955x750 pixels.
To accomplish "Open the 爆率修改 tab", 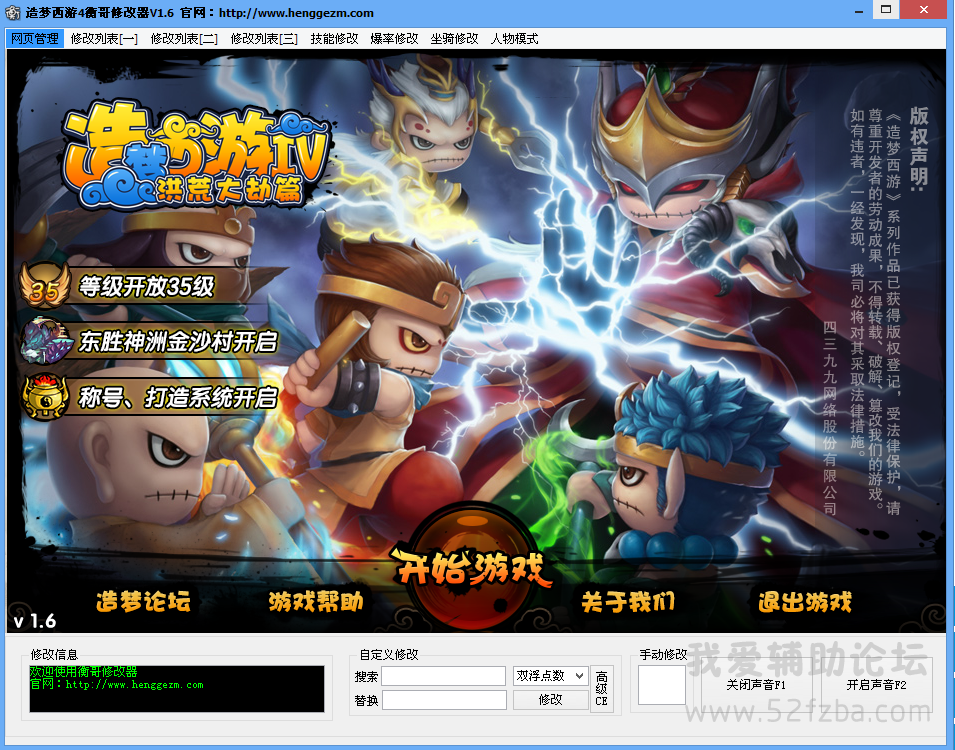I will click(394, 38).
